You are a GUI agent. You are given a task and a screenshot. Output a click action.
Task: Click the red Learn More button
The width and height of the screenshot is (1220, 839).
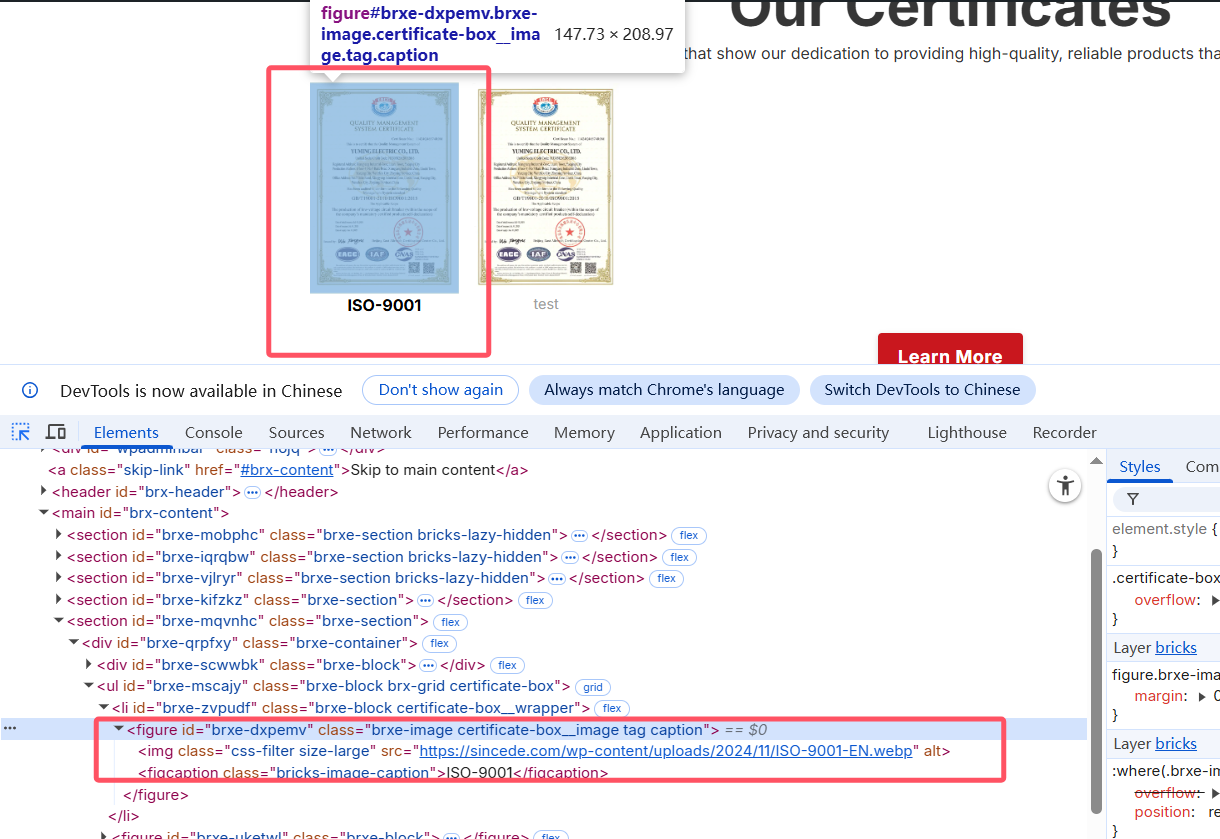[x=950, y=350]
